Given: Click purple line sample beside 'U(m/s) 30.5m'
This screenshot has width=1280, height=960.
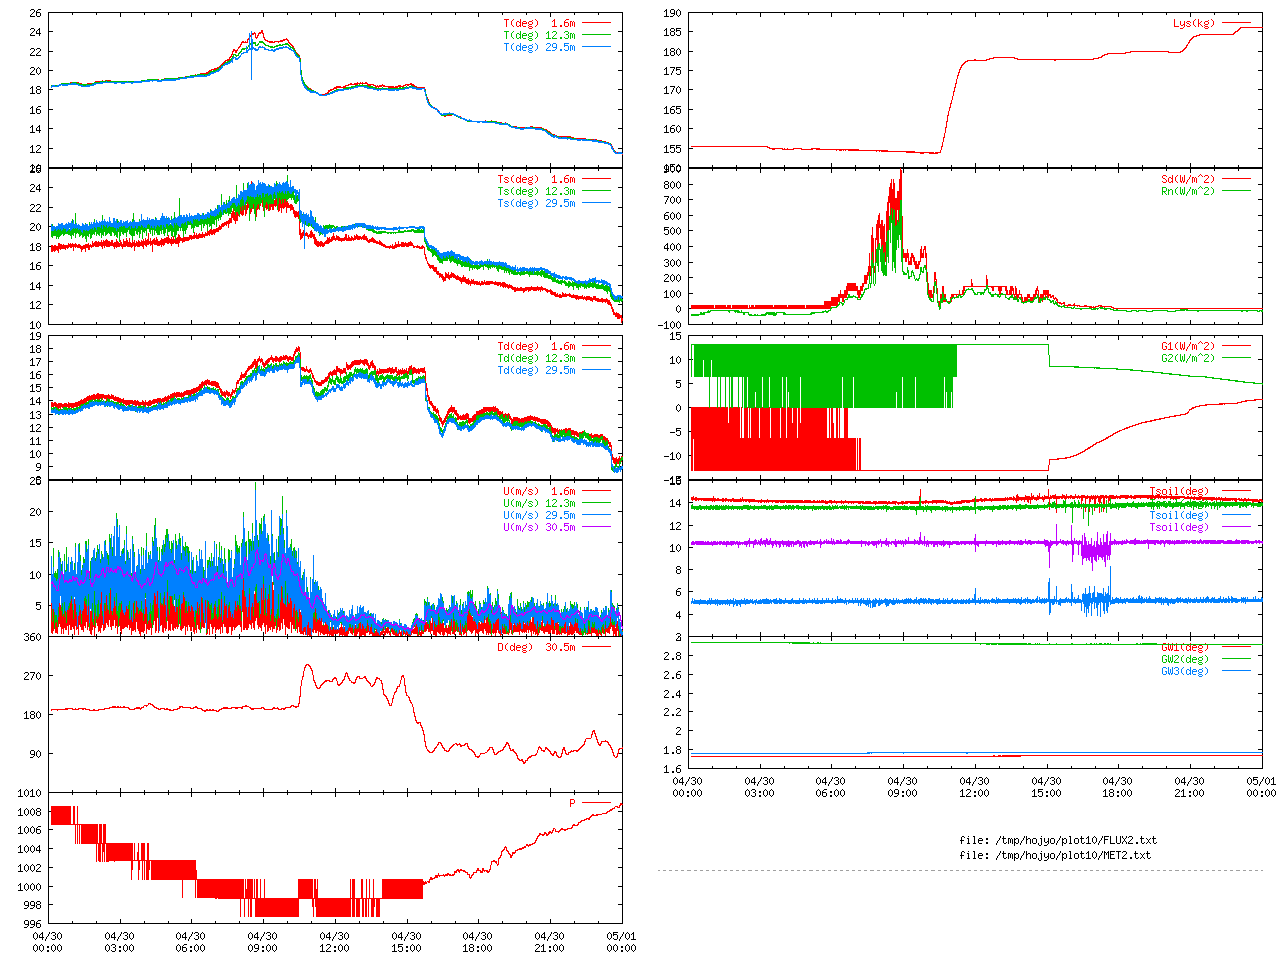Looking at the screenshot, I should tap(596, 527).
